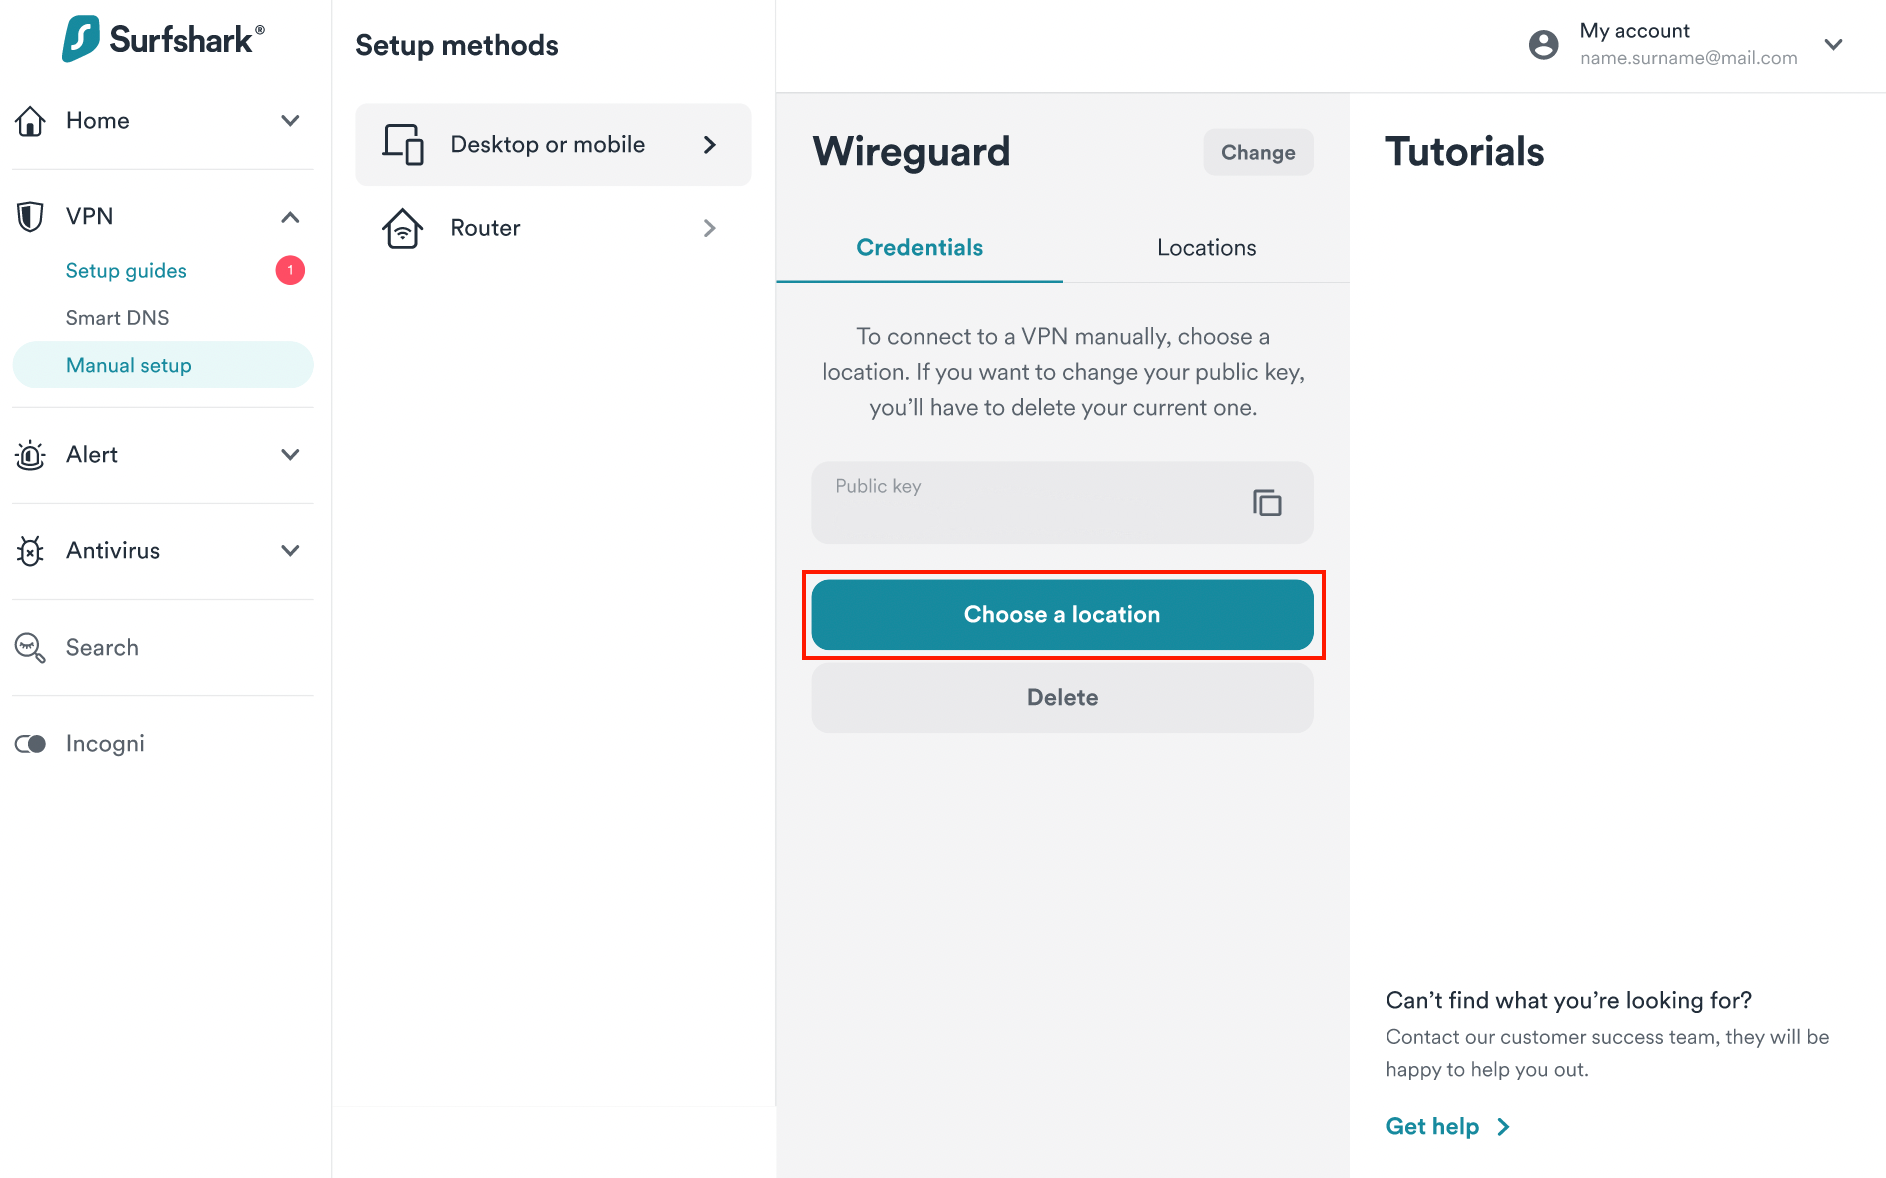
Task: Click the Alert siren icon
Action: 30,455
